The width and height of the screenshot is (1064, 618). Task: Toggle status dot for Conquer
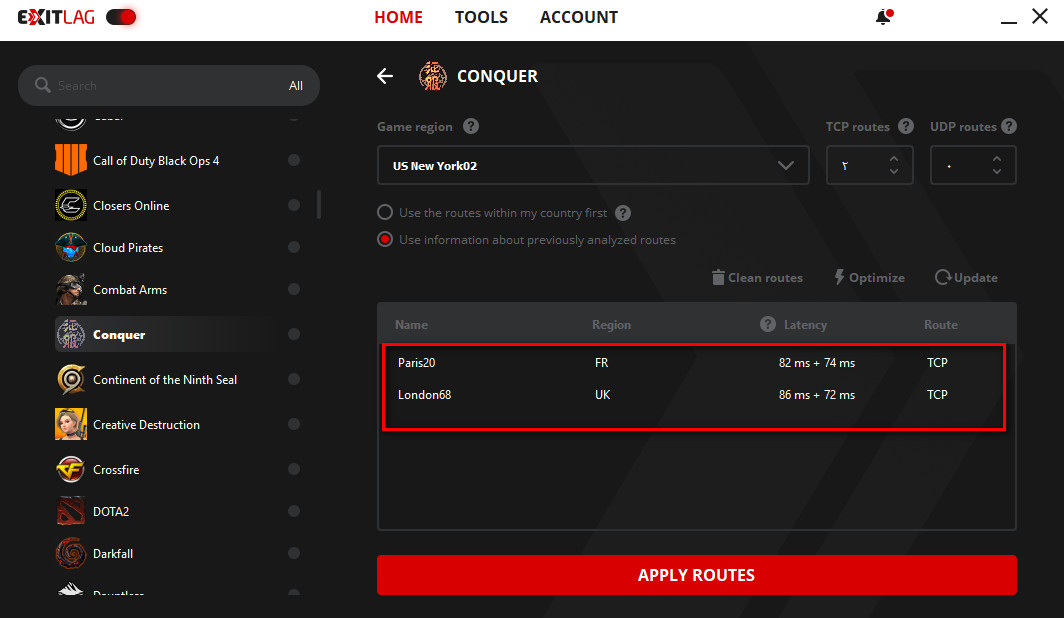click(x=294, y=334)
